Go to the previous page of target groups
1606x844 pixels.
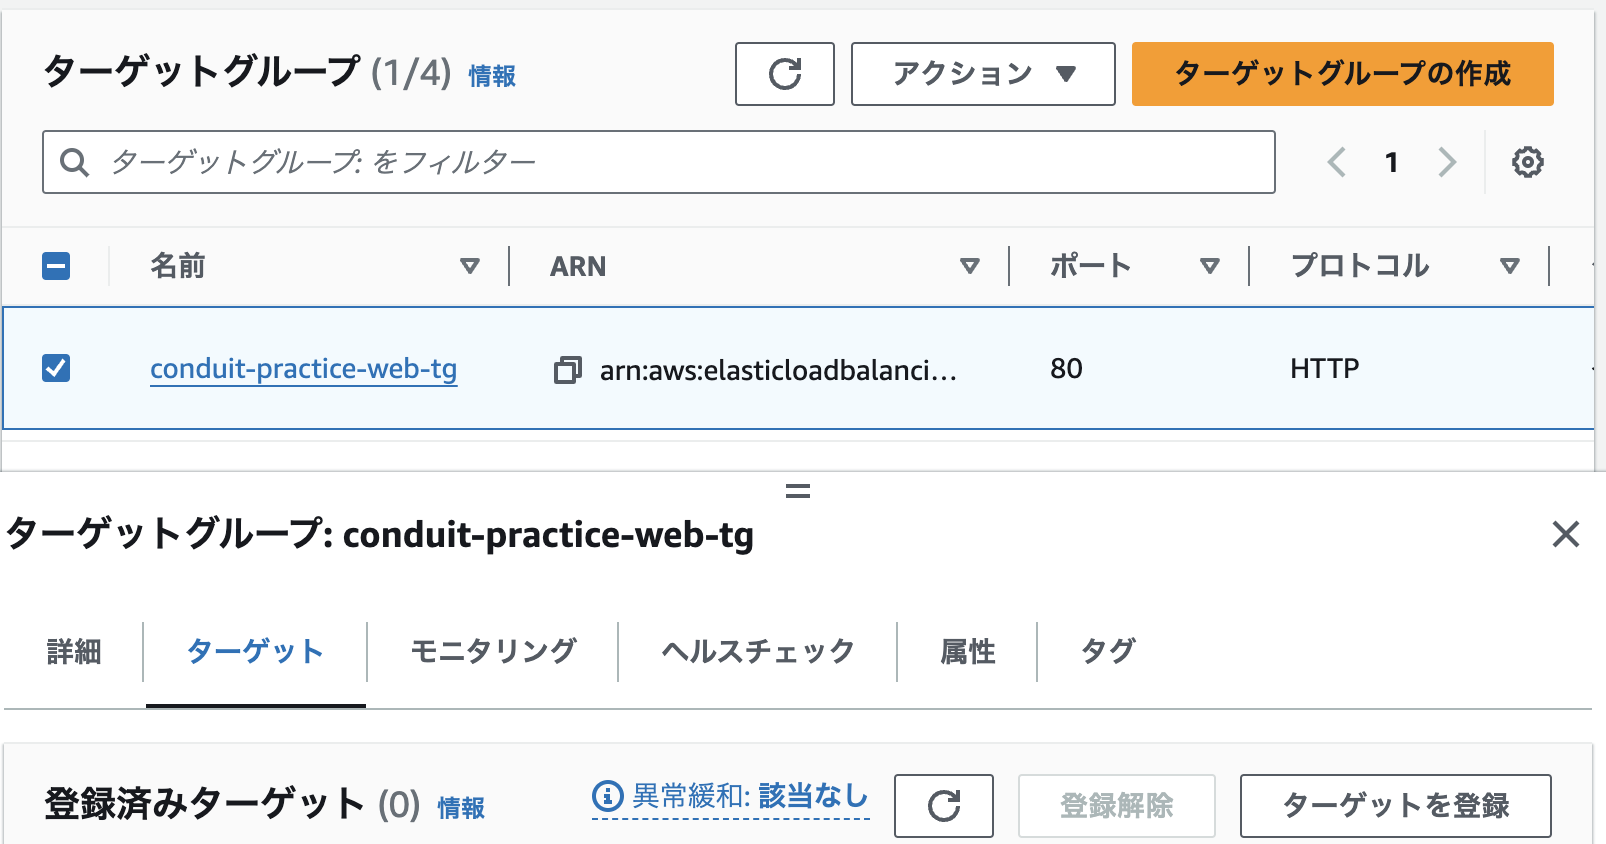1337,161
